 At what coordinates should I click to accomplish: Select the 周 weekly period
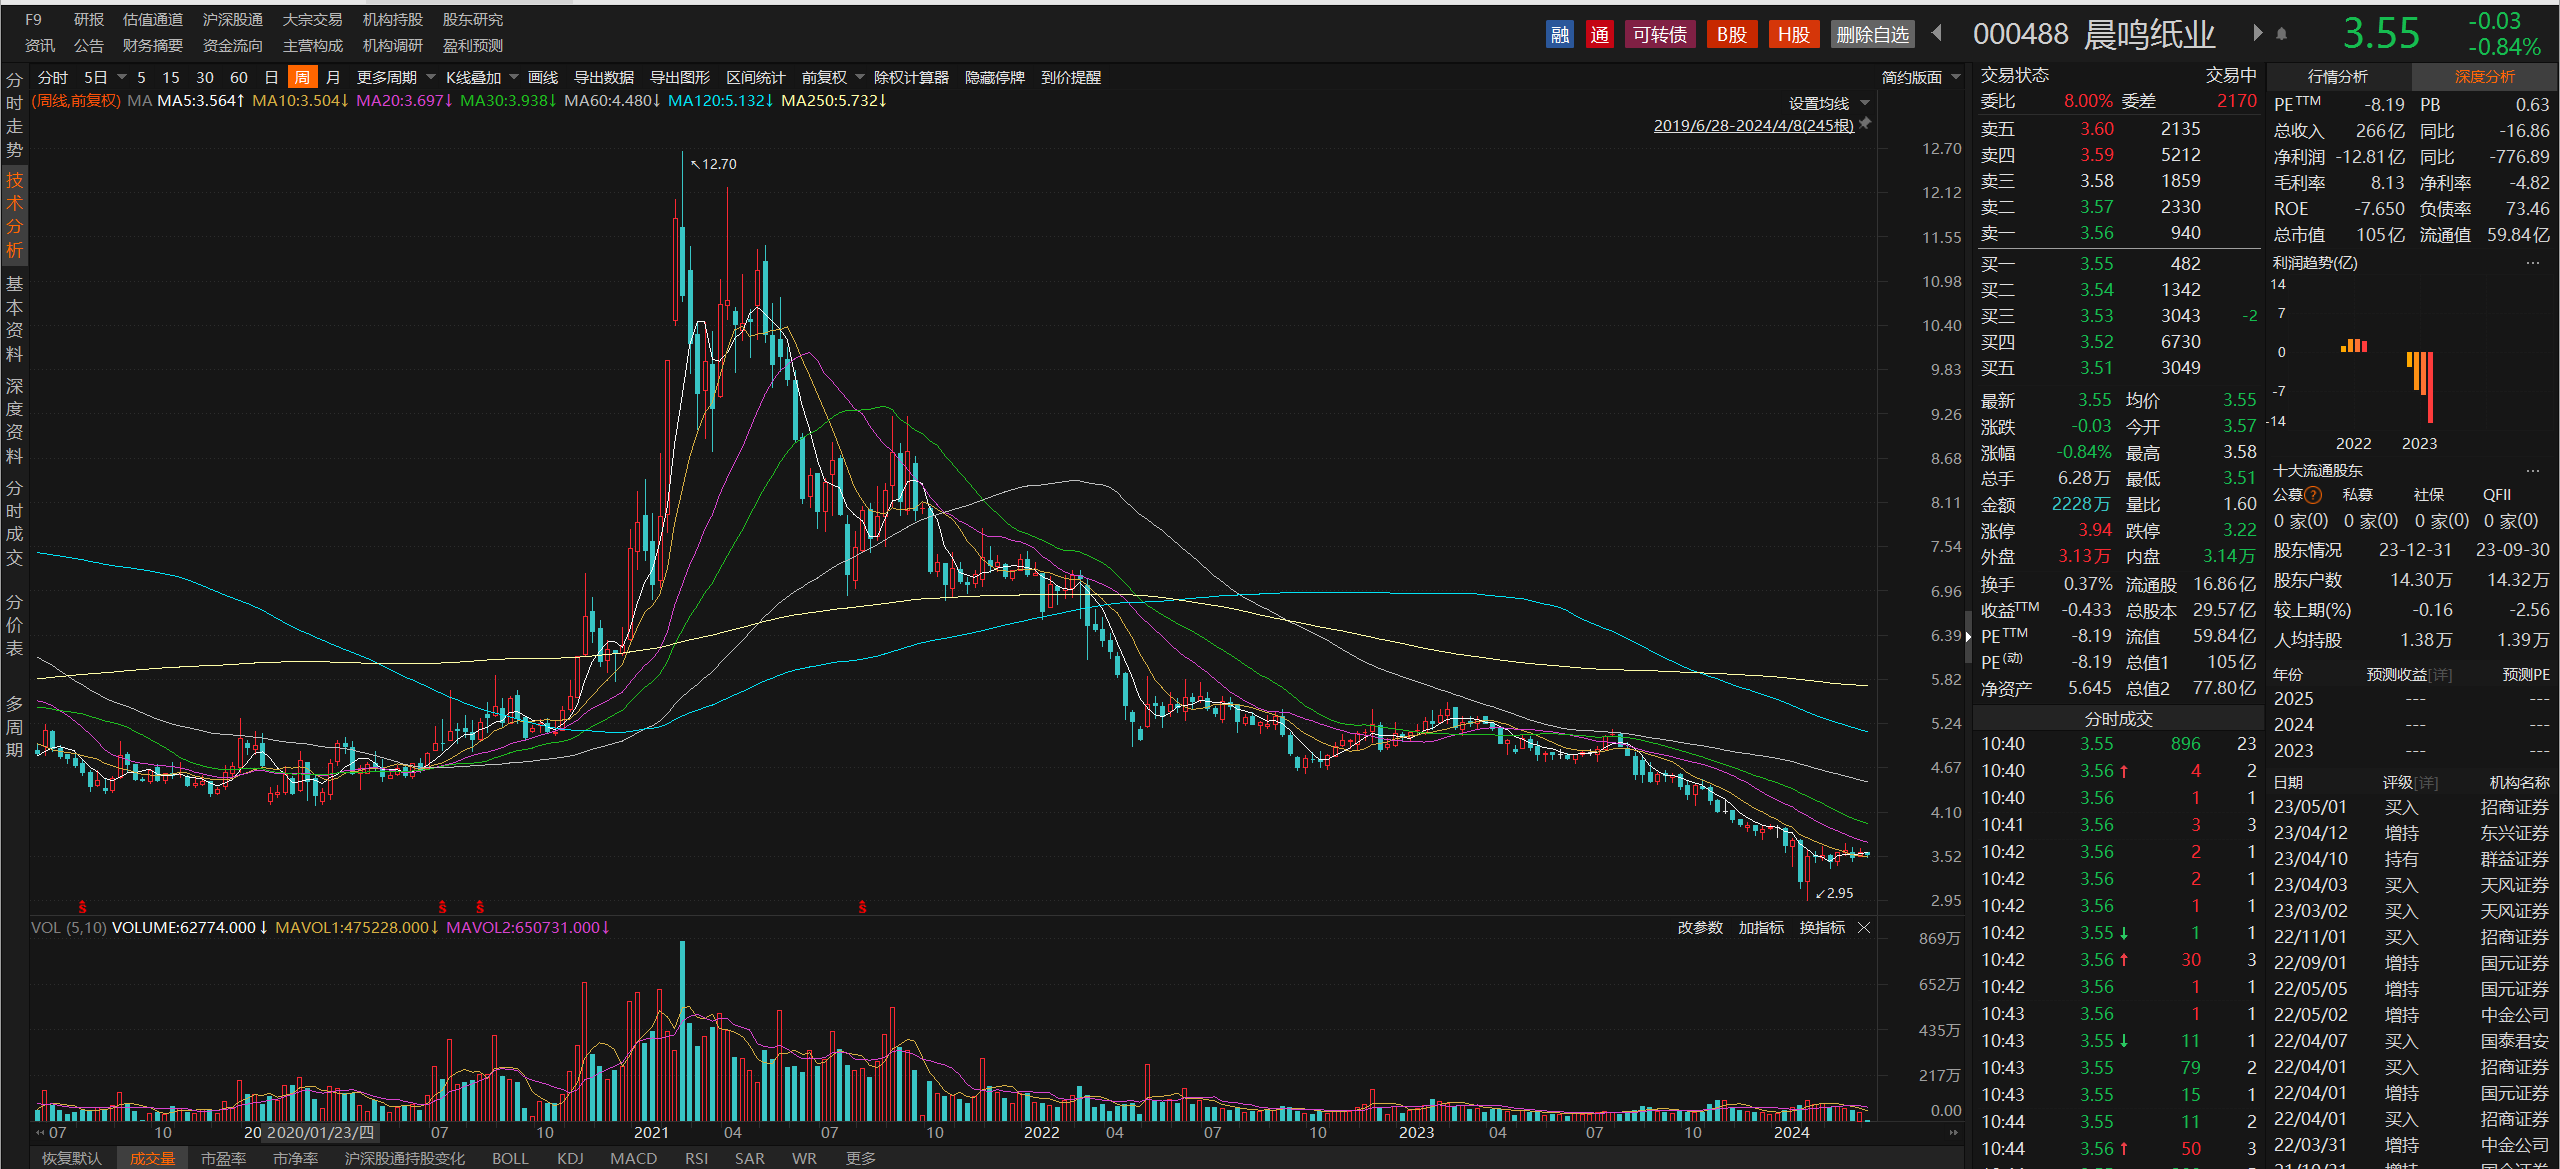click(x=302, y=77)
